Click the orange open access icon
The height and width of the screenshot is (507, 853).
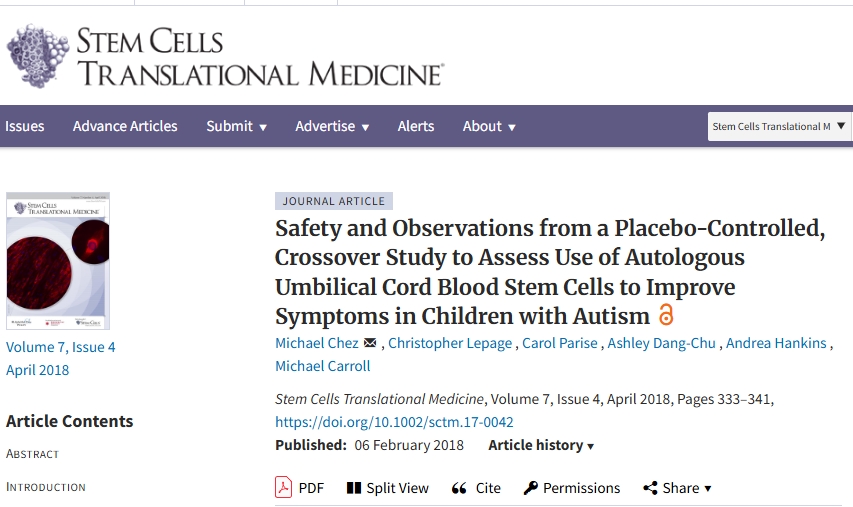tap(666, 316)
